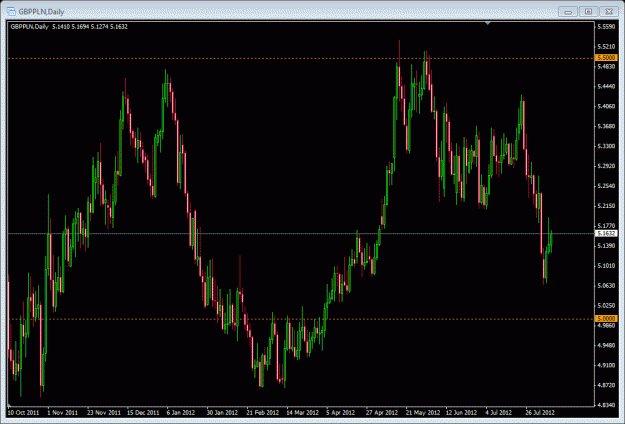Viewport: 625px width, 424px height.
Task: Click the 5.3680 price axis value
Action: 606,126
